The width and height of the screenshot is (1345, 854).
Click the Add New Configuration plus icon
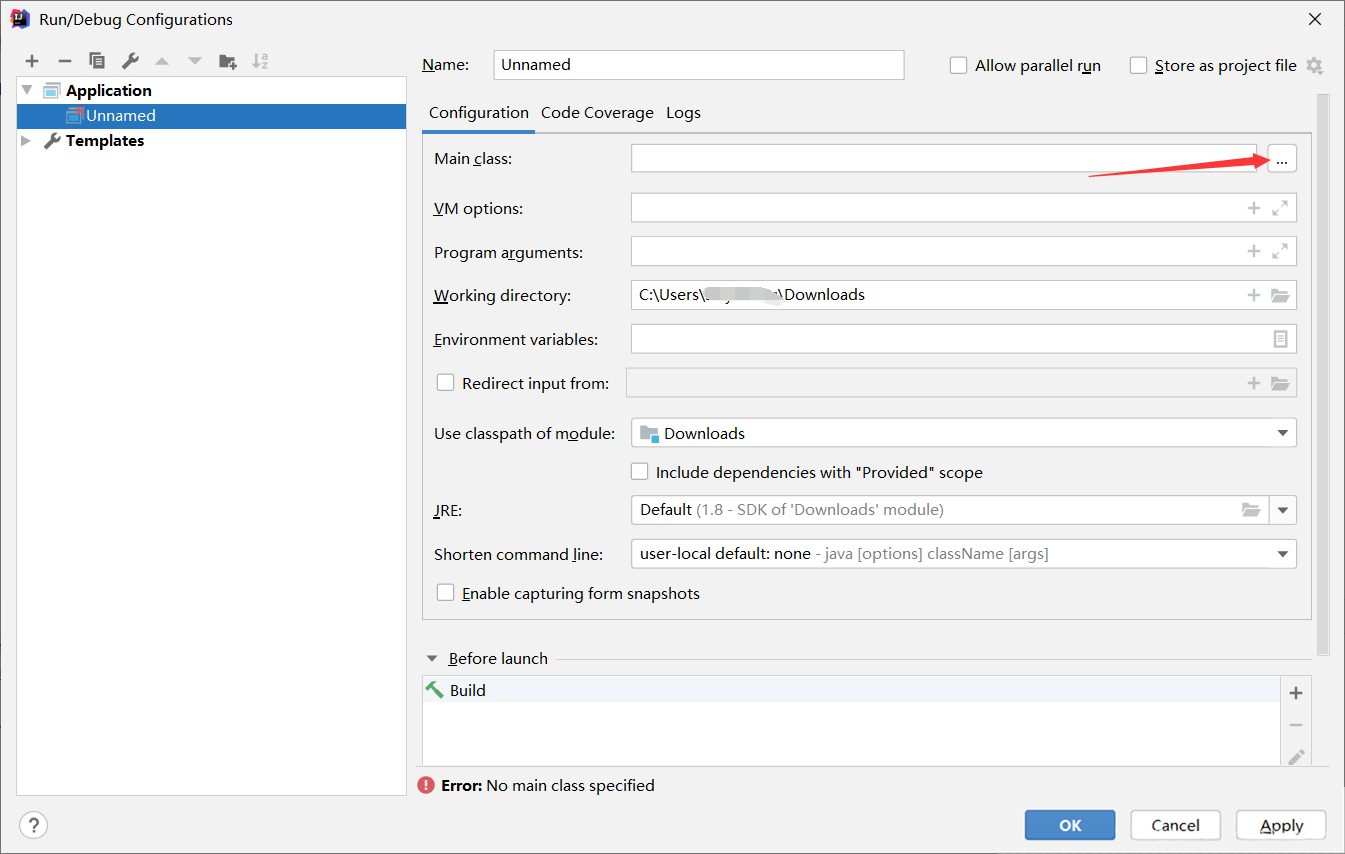click(x=32, y=61)
